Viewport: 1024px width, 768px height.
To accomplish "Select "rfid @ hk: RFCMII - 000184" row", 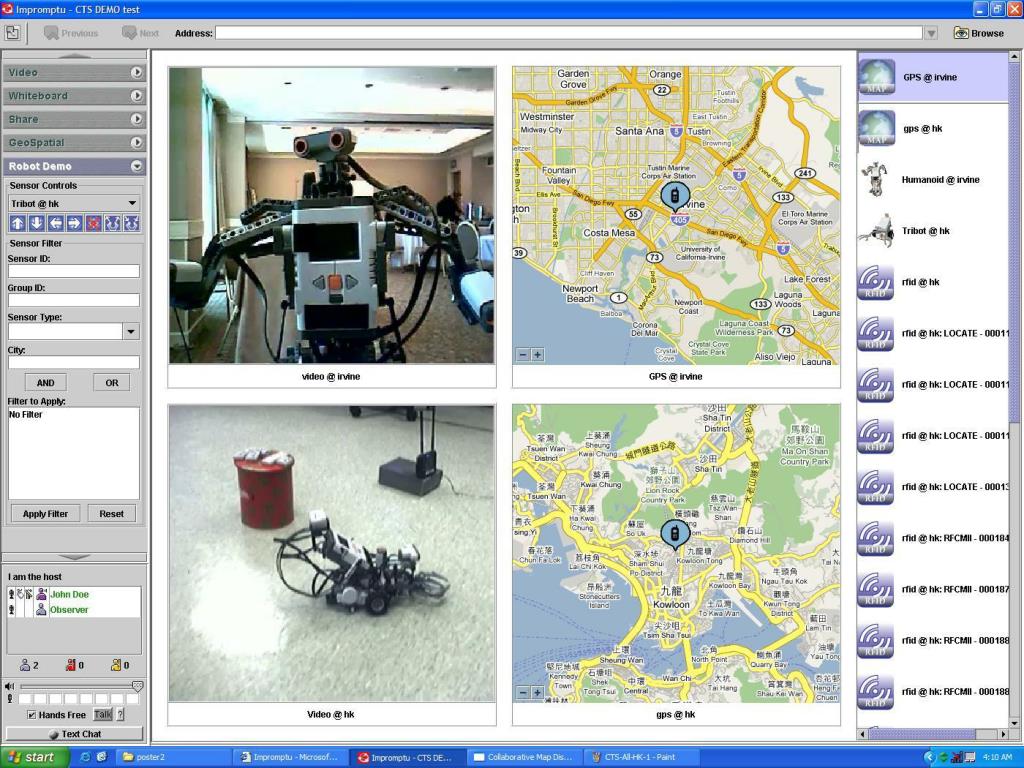I will (x=934, y=538).
